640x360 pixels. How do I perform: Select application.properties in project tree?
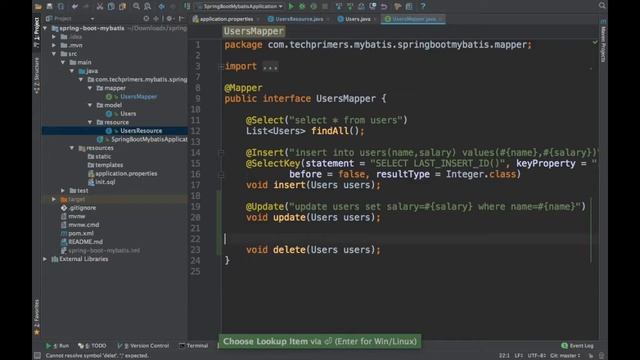point(126,173)
